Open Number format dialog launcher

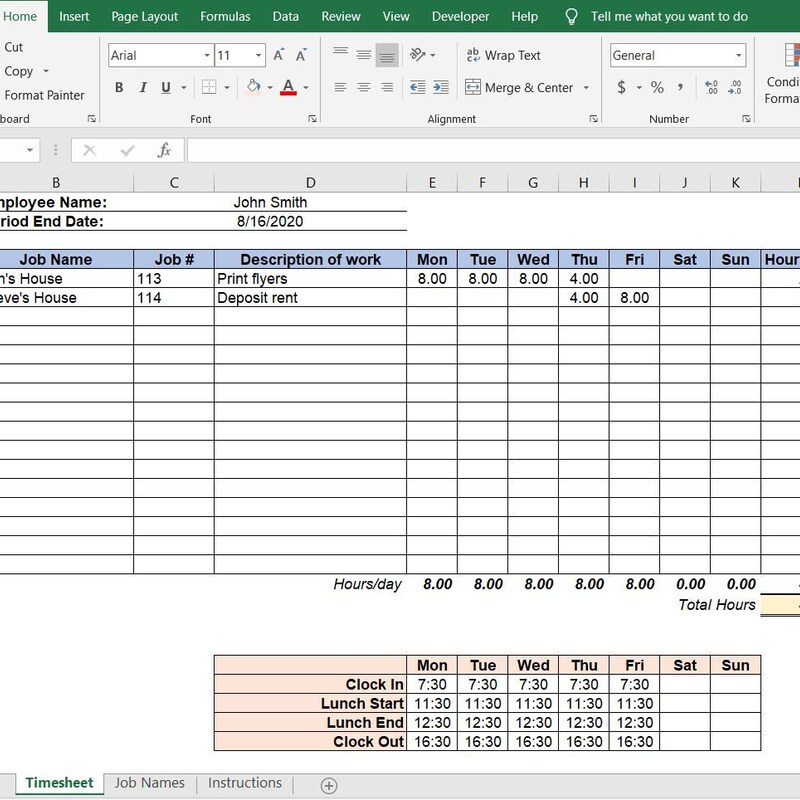click(x=746, y=119)
